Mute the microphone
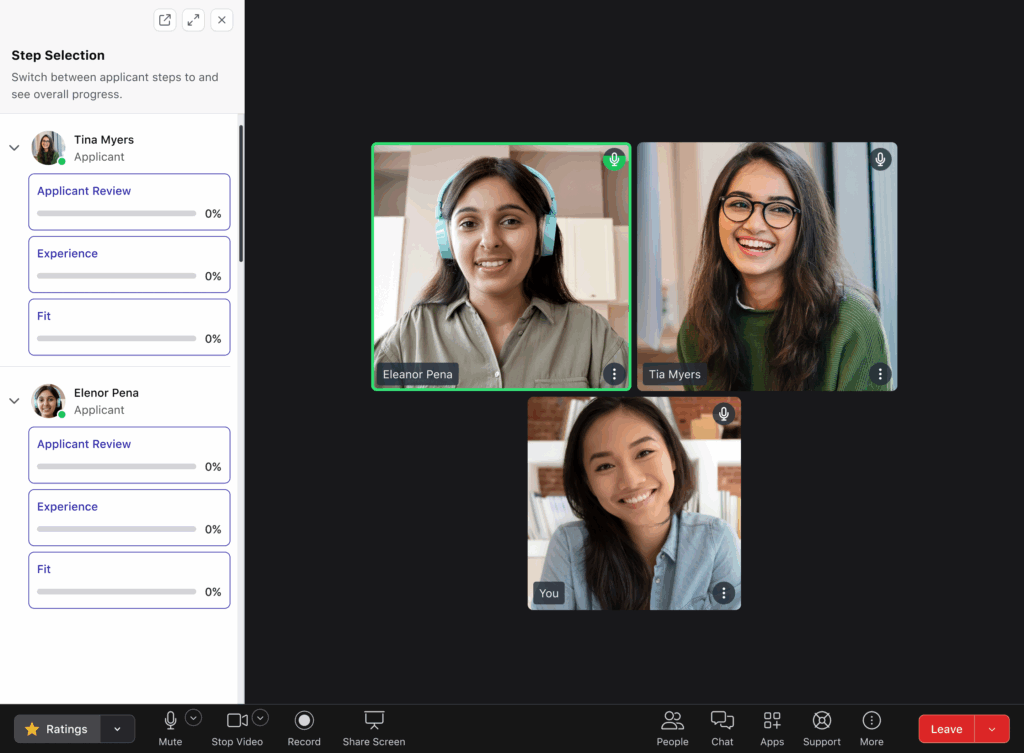1024x753 pixels. click(170, 728)
